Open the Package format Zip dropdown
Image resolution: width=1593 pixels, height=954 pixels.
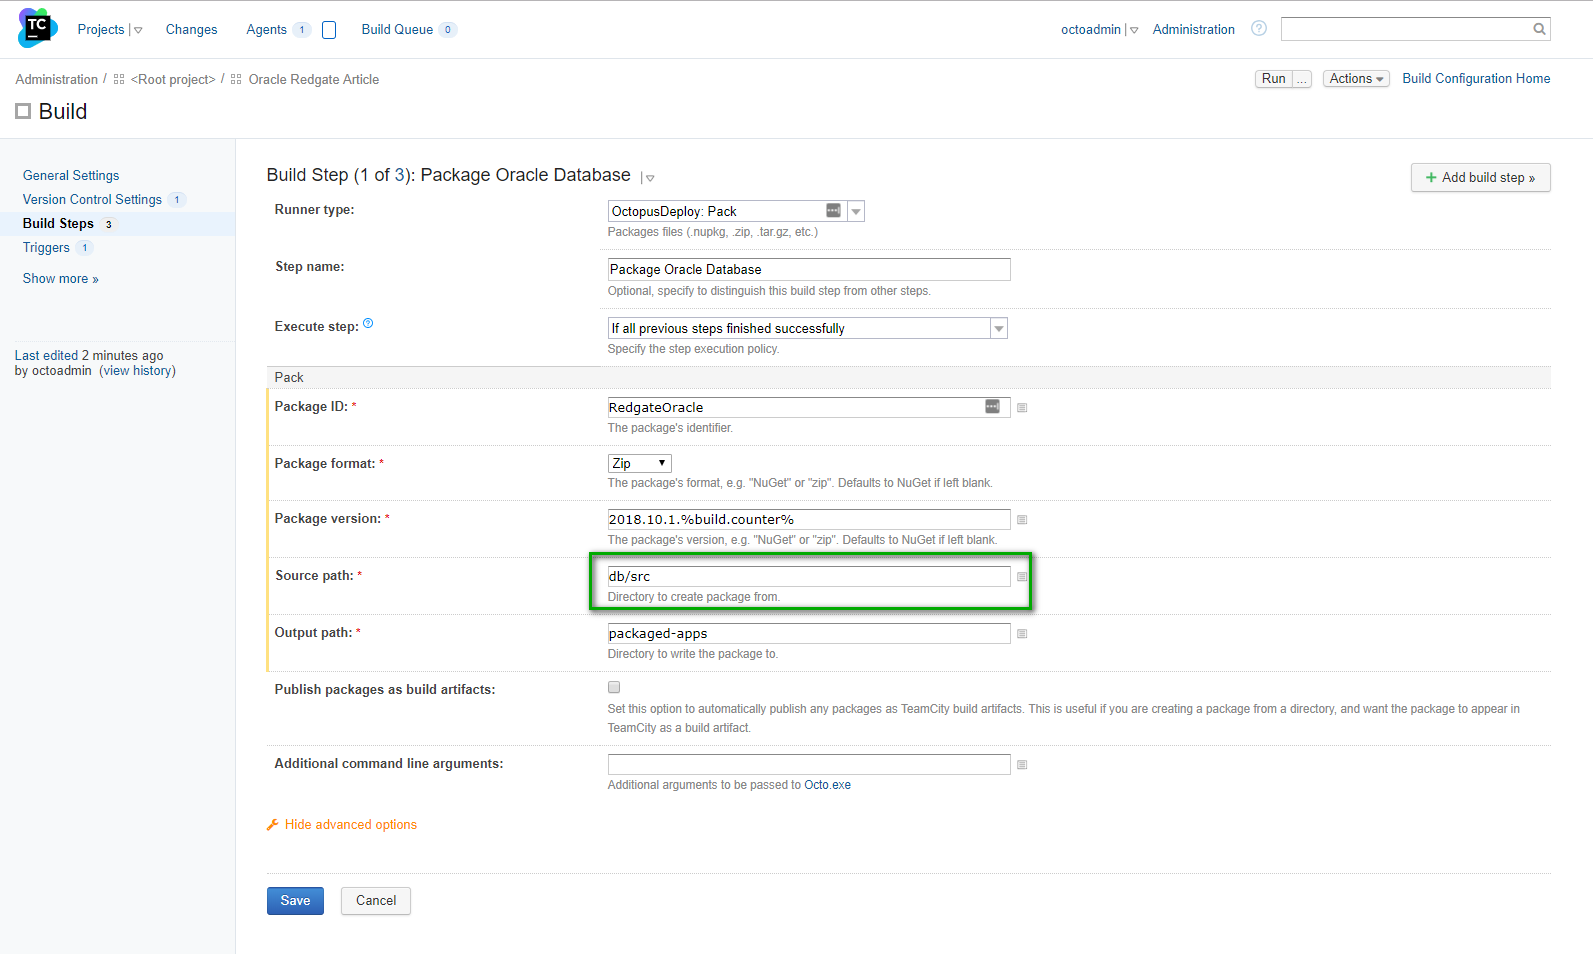click(639, 464)
